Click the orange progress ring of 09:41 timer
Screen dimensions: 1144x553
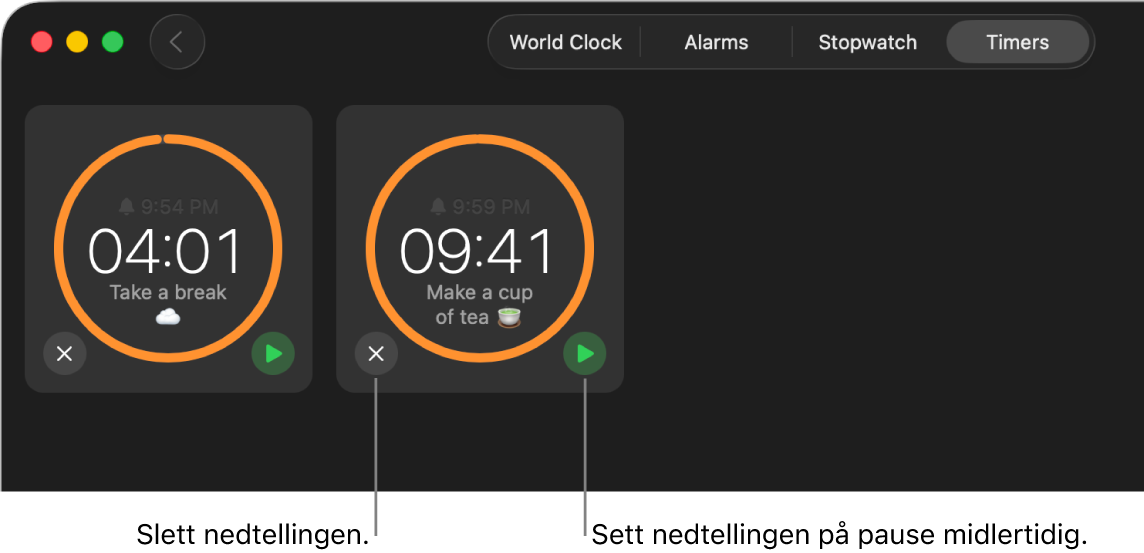[367, 248]
